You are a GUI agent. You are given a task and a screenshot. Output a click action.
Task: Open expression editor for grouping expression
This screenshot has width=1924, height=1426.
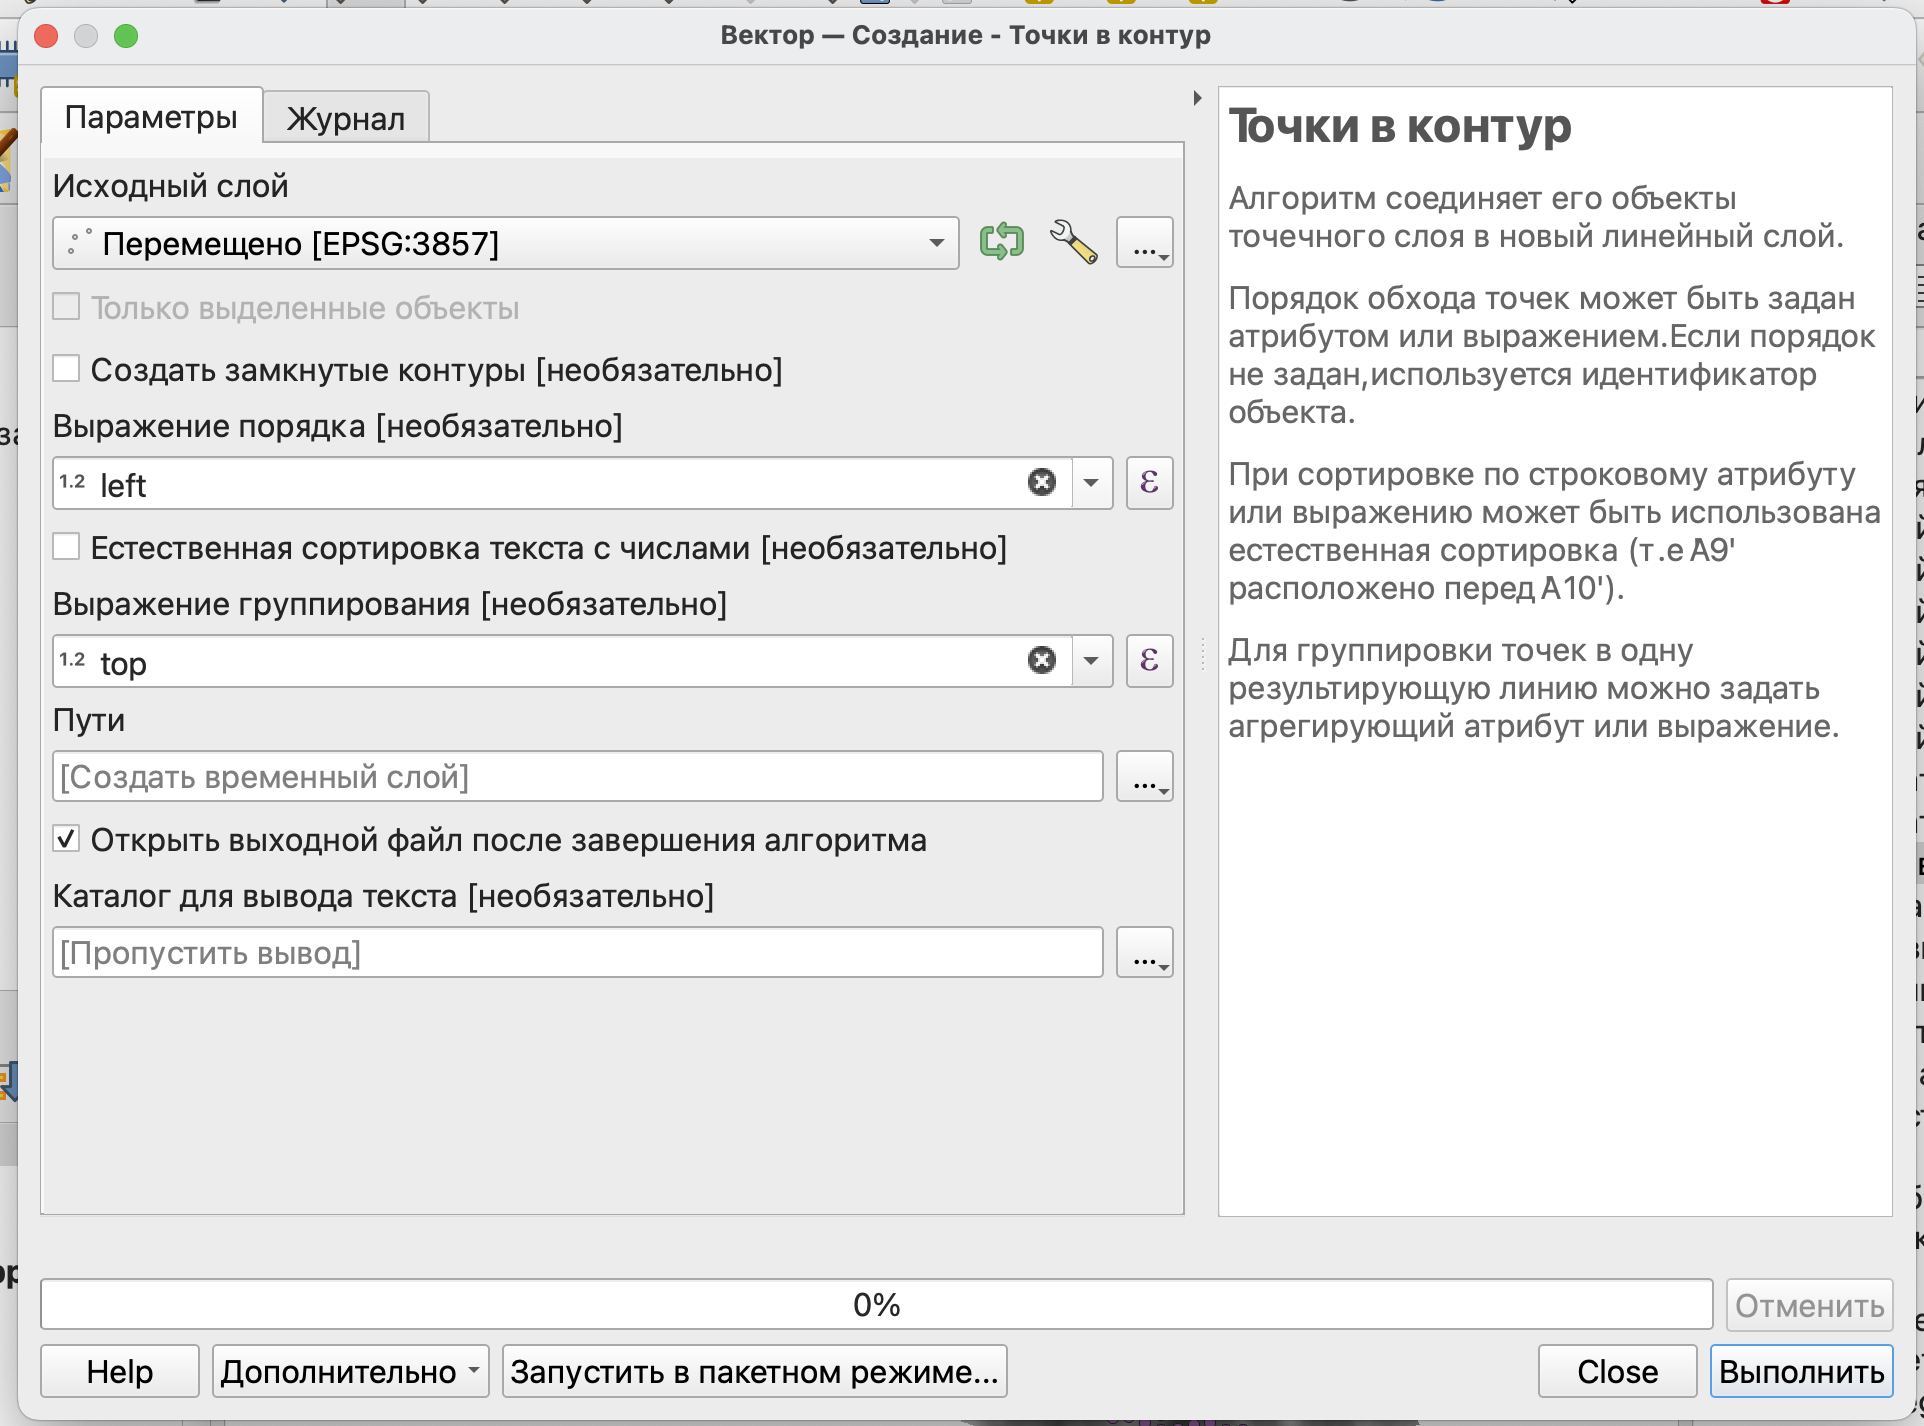(x=1149, y=660)
